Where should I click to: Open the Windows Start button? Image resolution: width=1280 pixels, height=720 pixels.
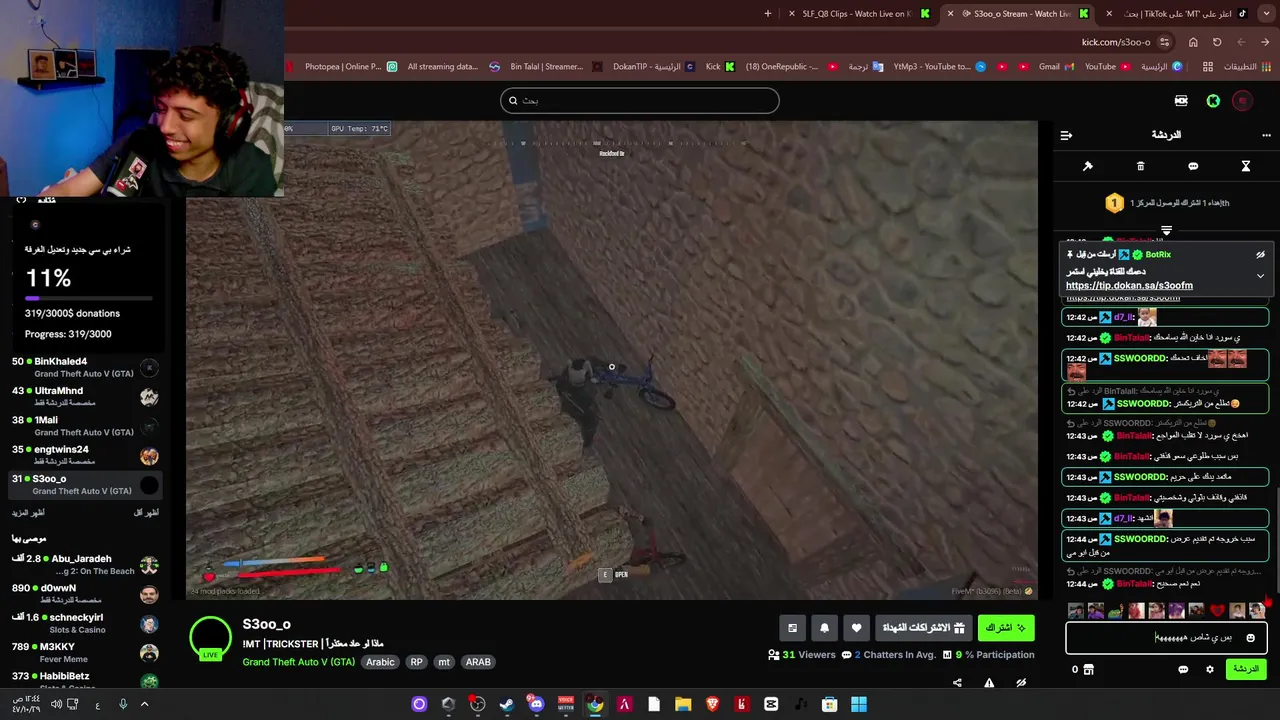tap(859, 704)
